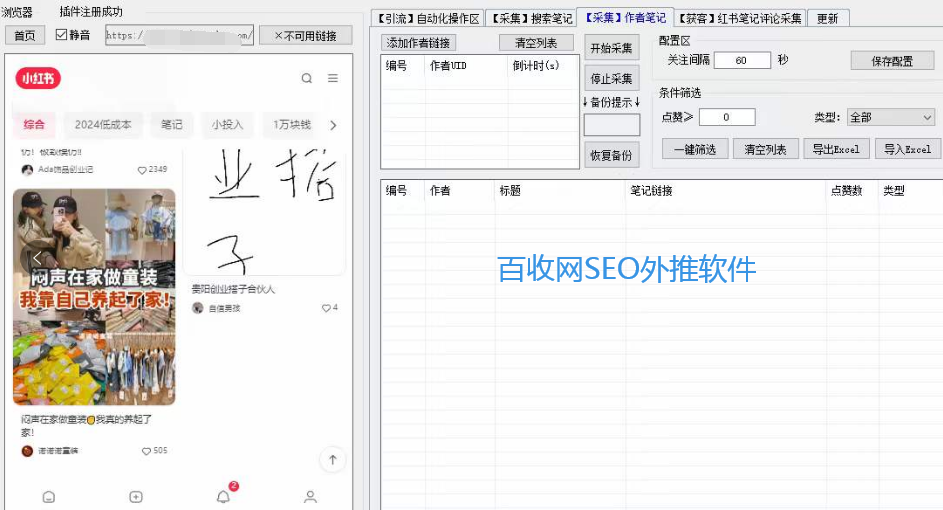
Task: Click the Xiaohongshu search magnifier icon
Action: (307, 78)
